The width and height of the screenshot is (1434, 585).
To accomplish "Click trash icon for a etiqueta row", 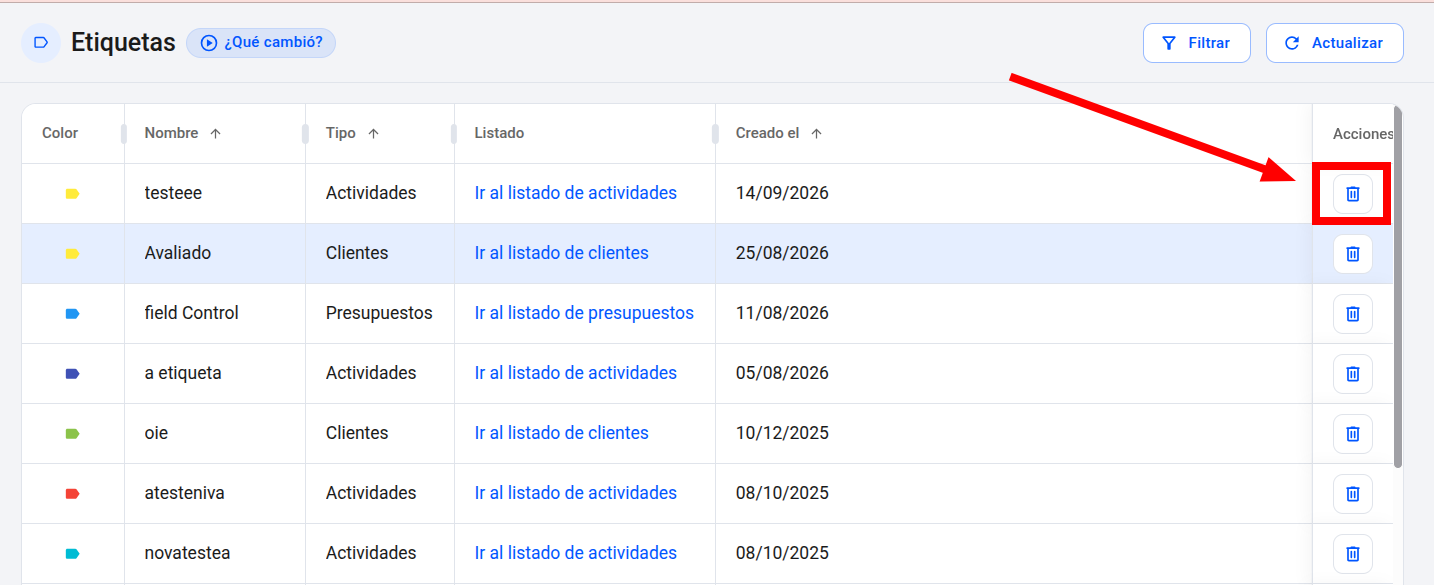I will pos(1352,373).
